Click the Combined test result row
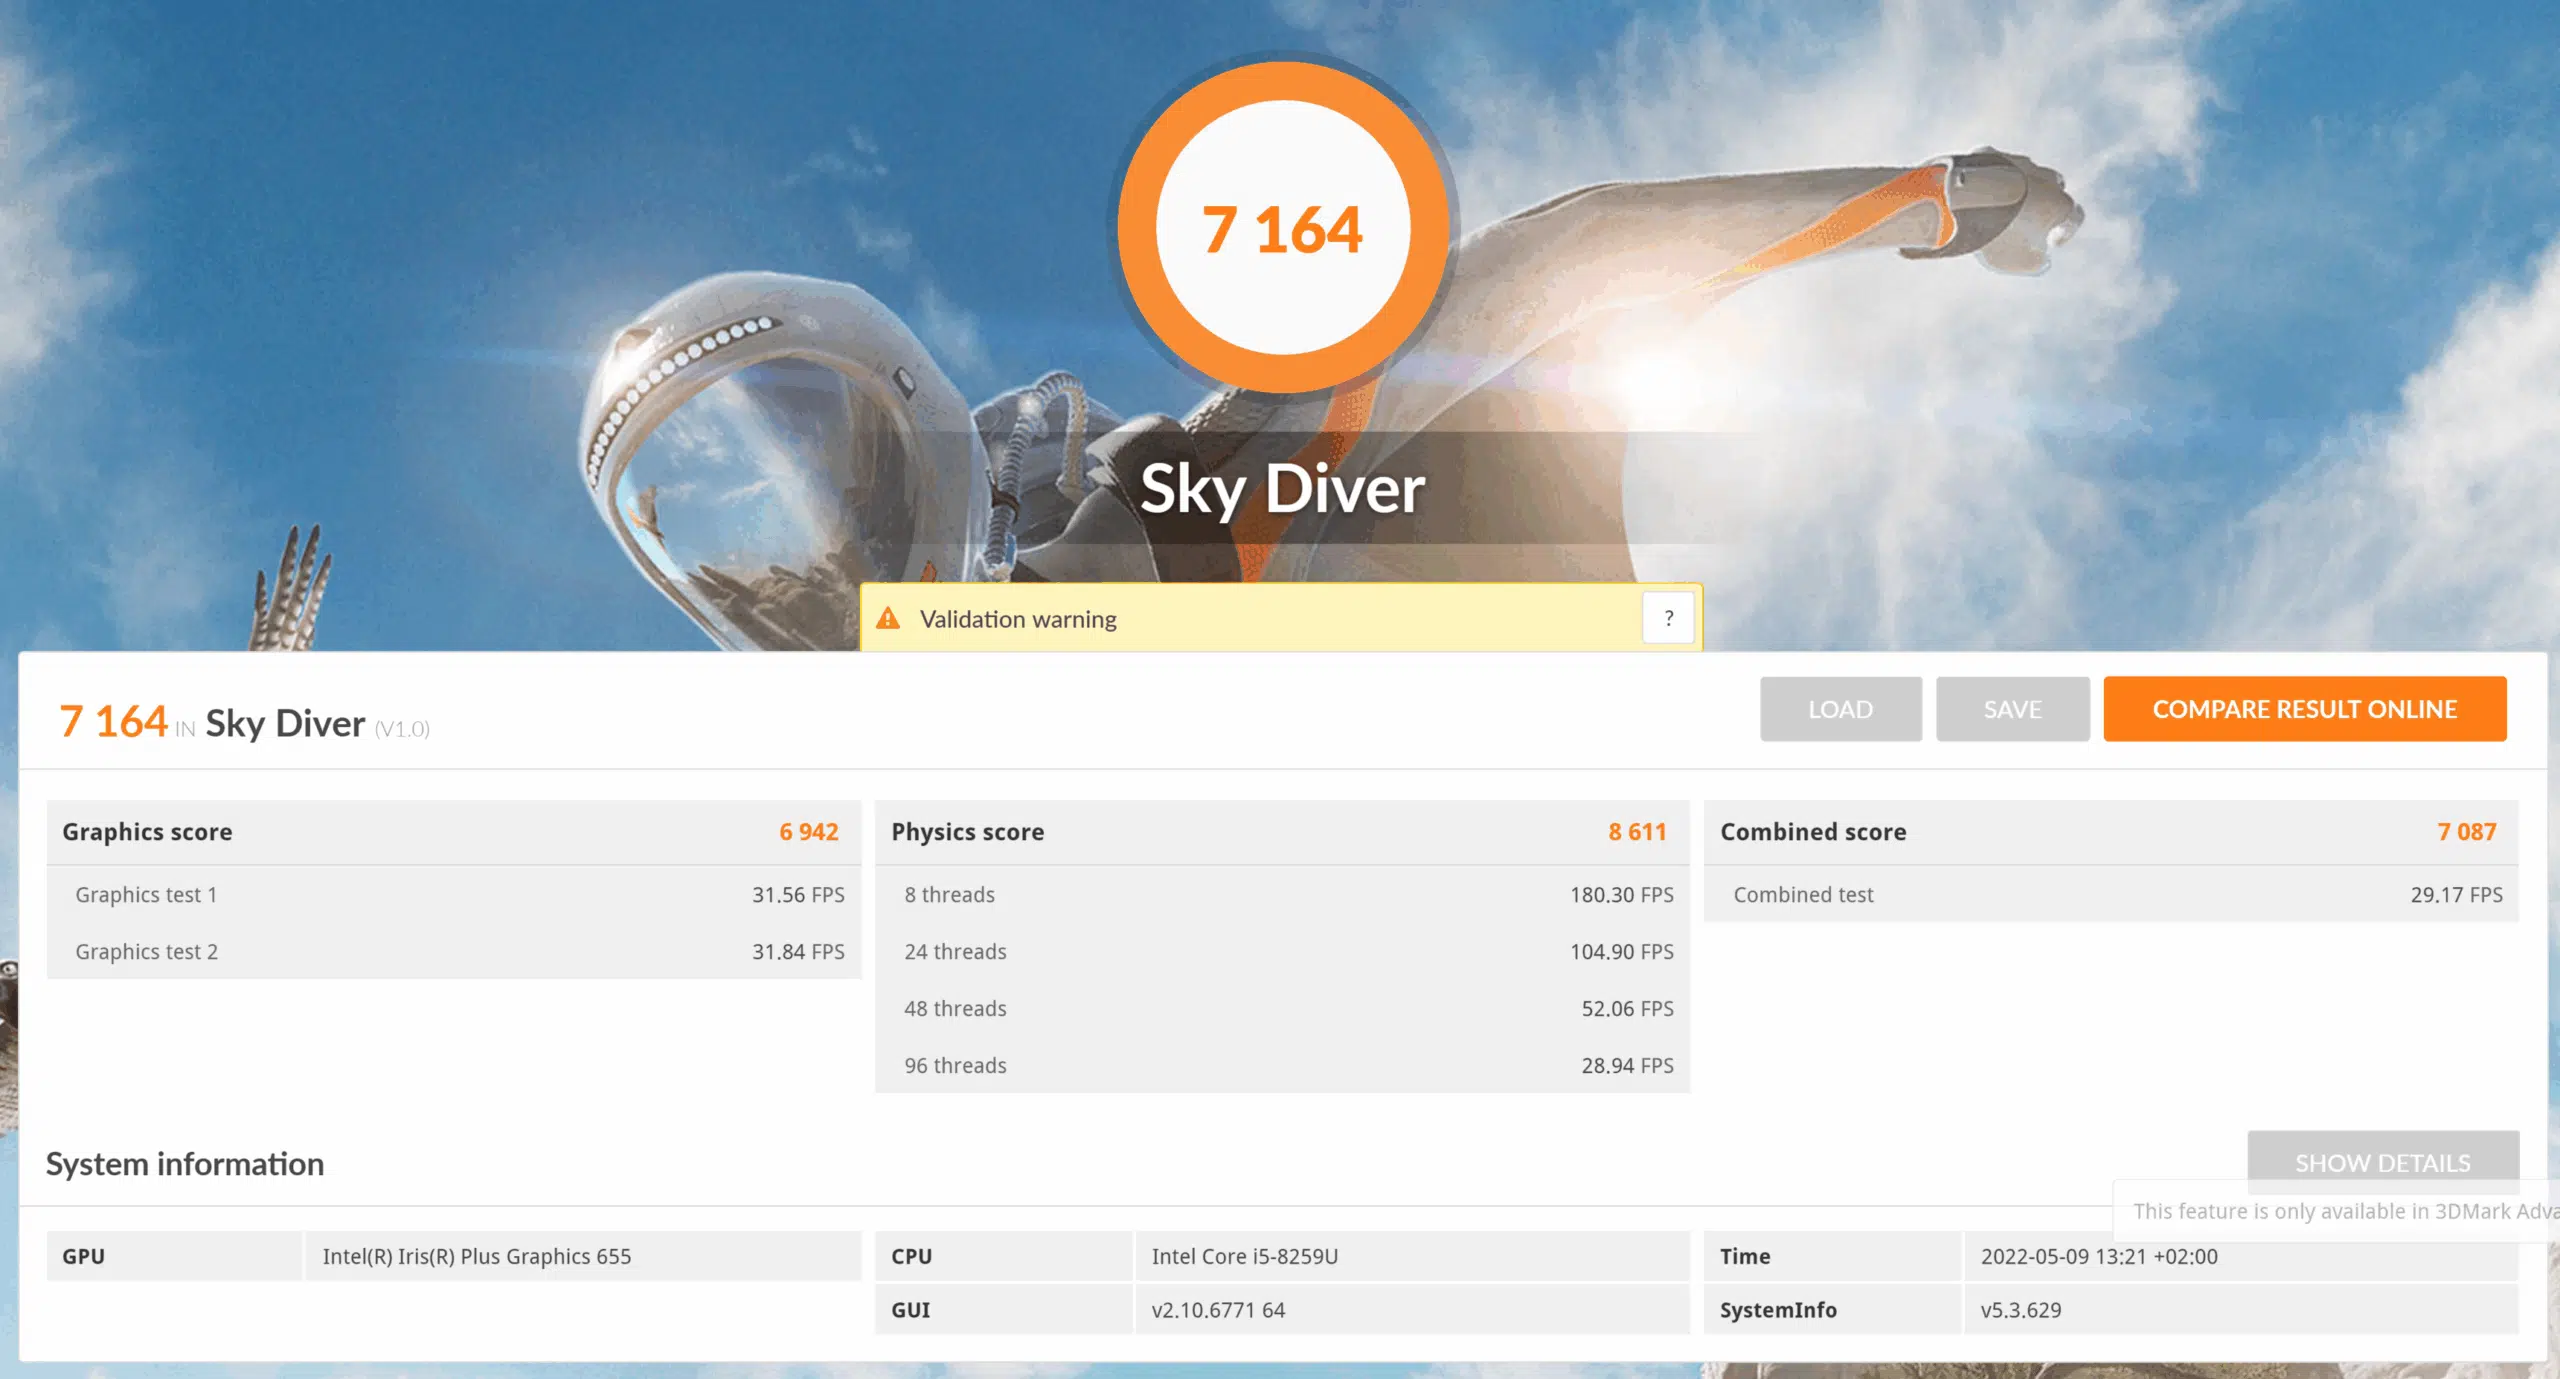This screenshot has width=2560, height=1379. 2110,895
